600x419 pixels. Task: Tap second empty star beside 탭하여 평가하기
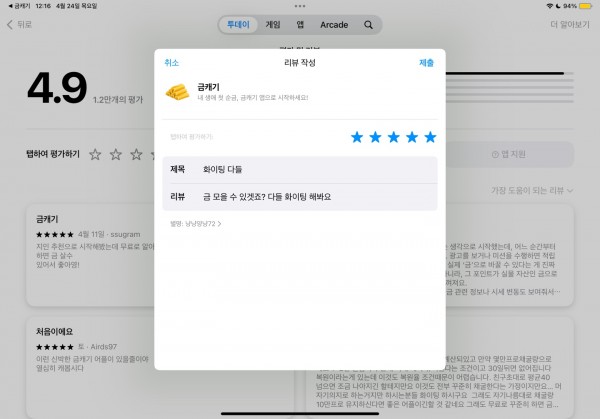click(116, 154)
